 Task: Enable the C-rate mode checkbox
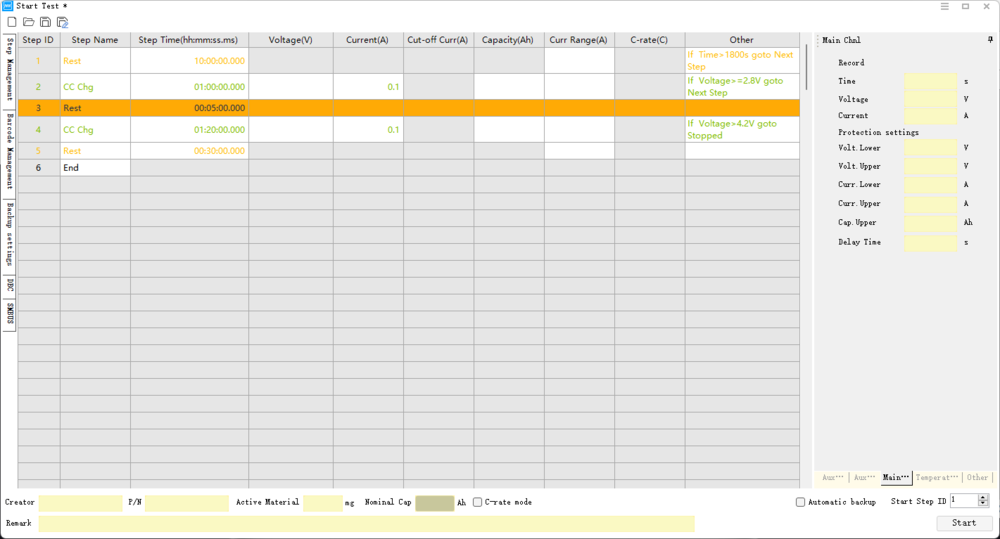(x=478, y=502)
